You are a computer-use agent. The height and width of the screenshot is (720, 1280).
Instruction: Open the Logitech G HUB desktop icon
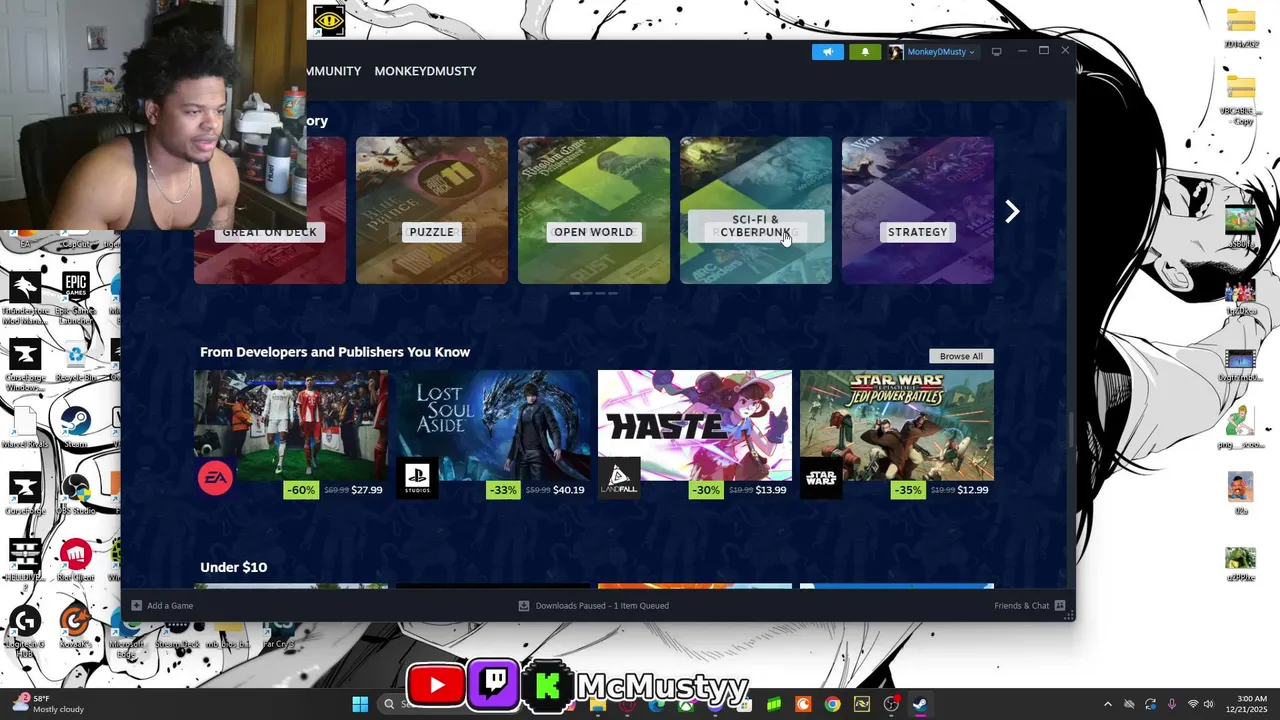coord(25,628)
